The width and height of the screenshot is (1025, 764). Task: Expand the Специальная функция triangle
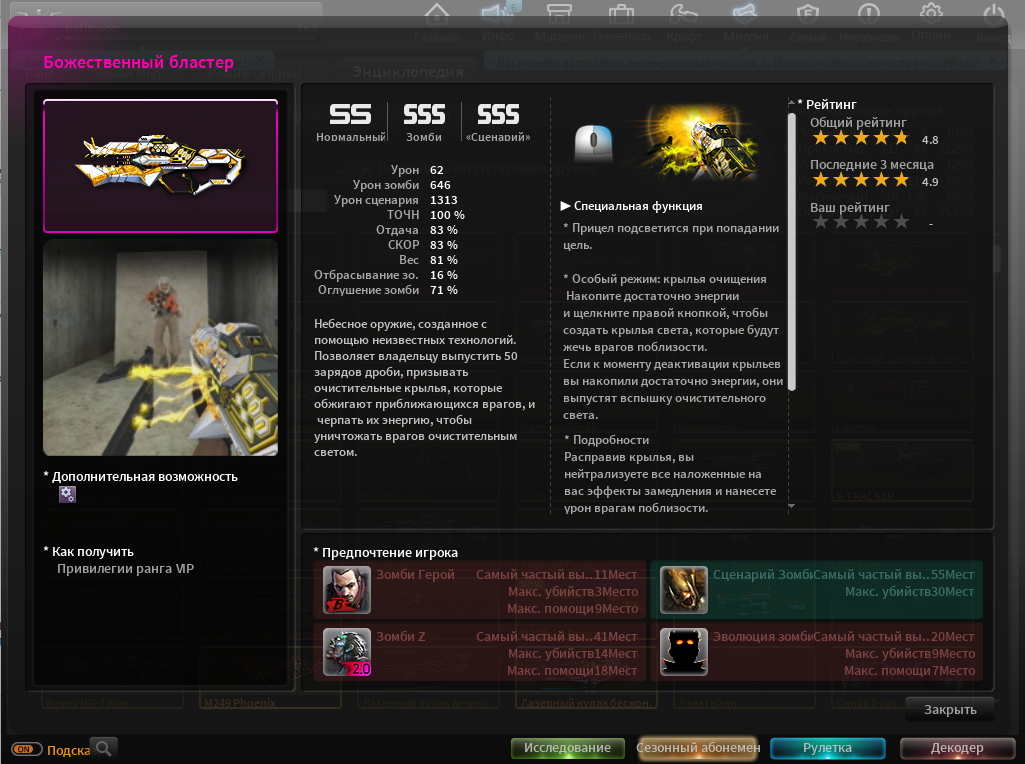[x=565, y=206]
